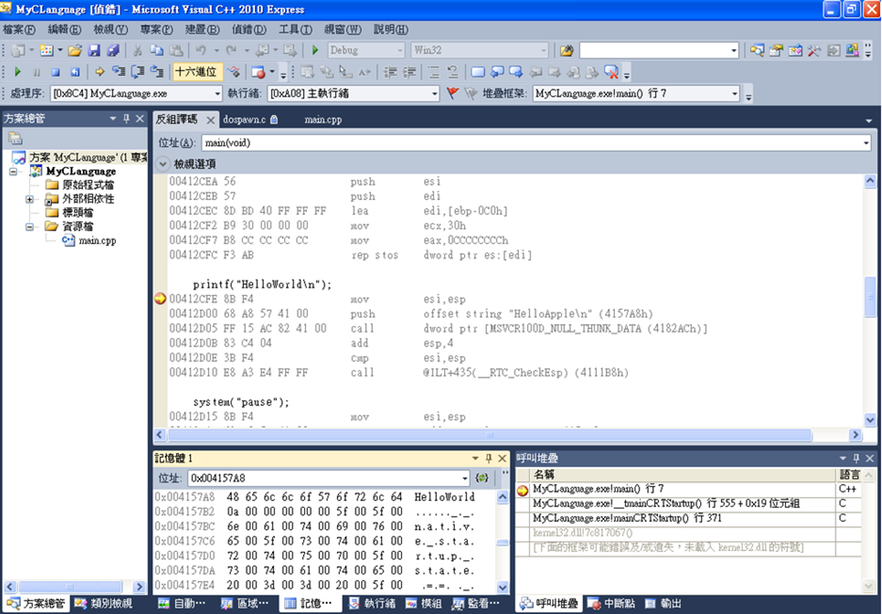882x614 pixels.
Task: Open the memory address dropdown
Action: 465,478
